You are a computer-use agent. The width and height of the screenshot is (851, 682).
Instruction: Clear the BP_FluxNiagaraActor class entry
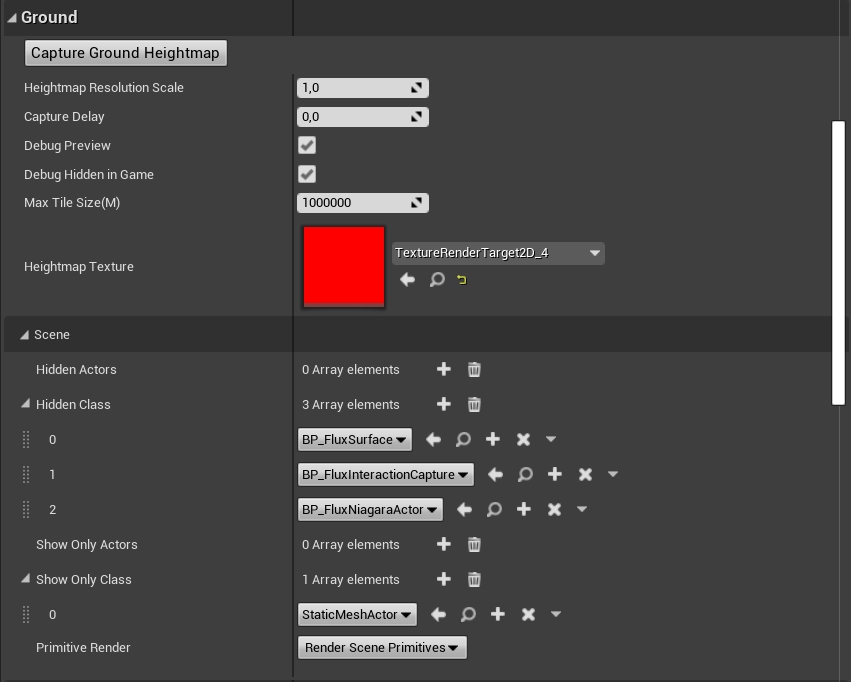(554, 509)
